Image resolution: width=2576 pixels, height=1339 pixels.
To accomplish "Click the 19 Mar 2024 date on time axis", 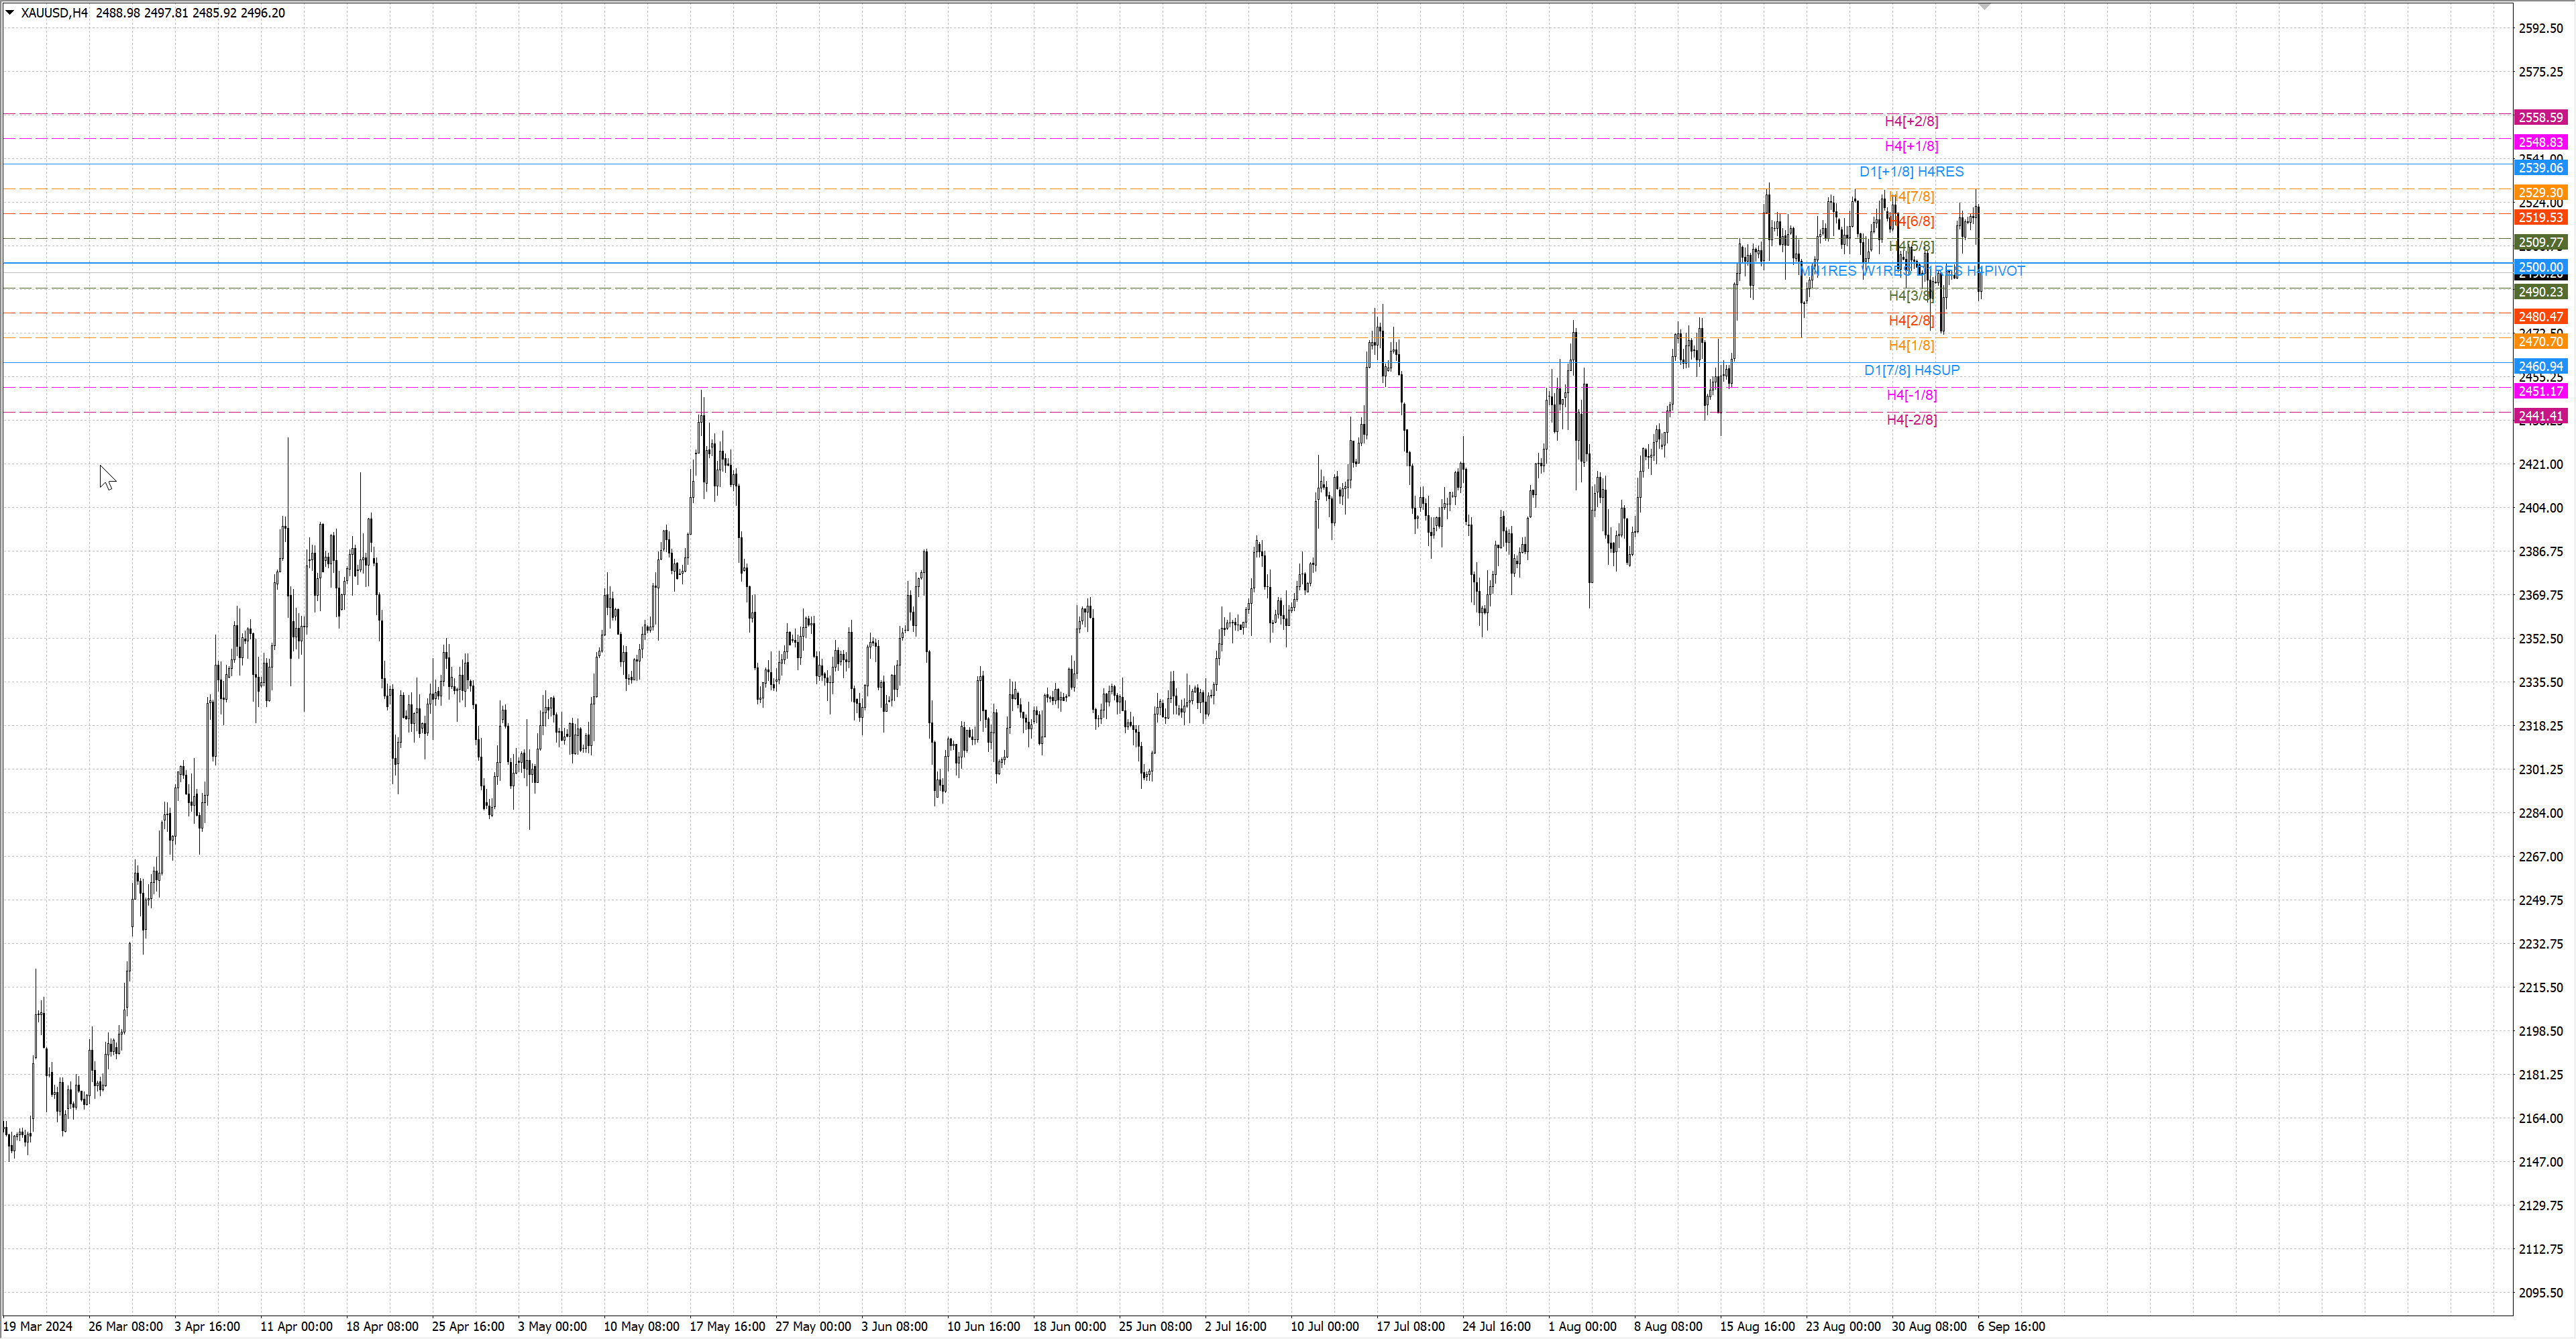I will pyautogui.click(x=38, y=1327).
